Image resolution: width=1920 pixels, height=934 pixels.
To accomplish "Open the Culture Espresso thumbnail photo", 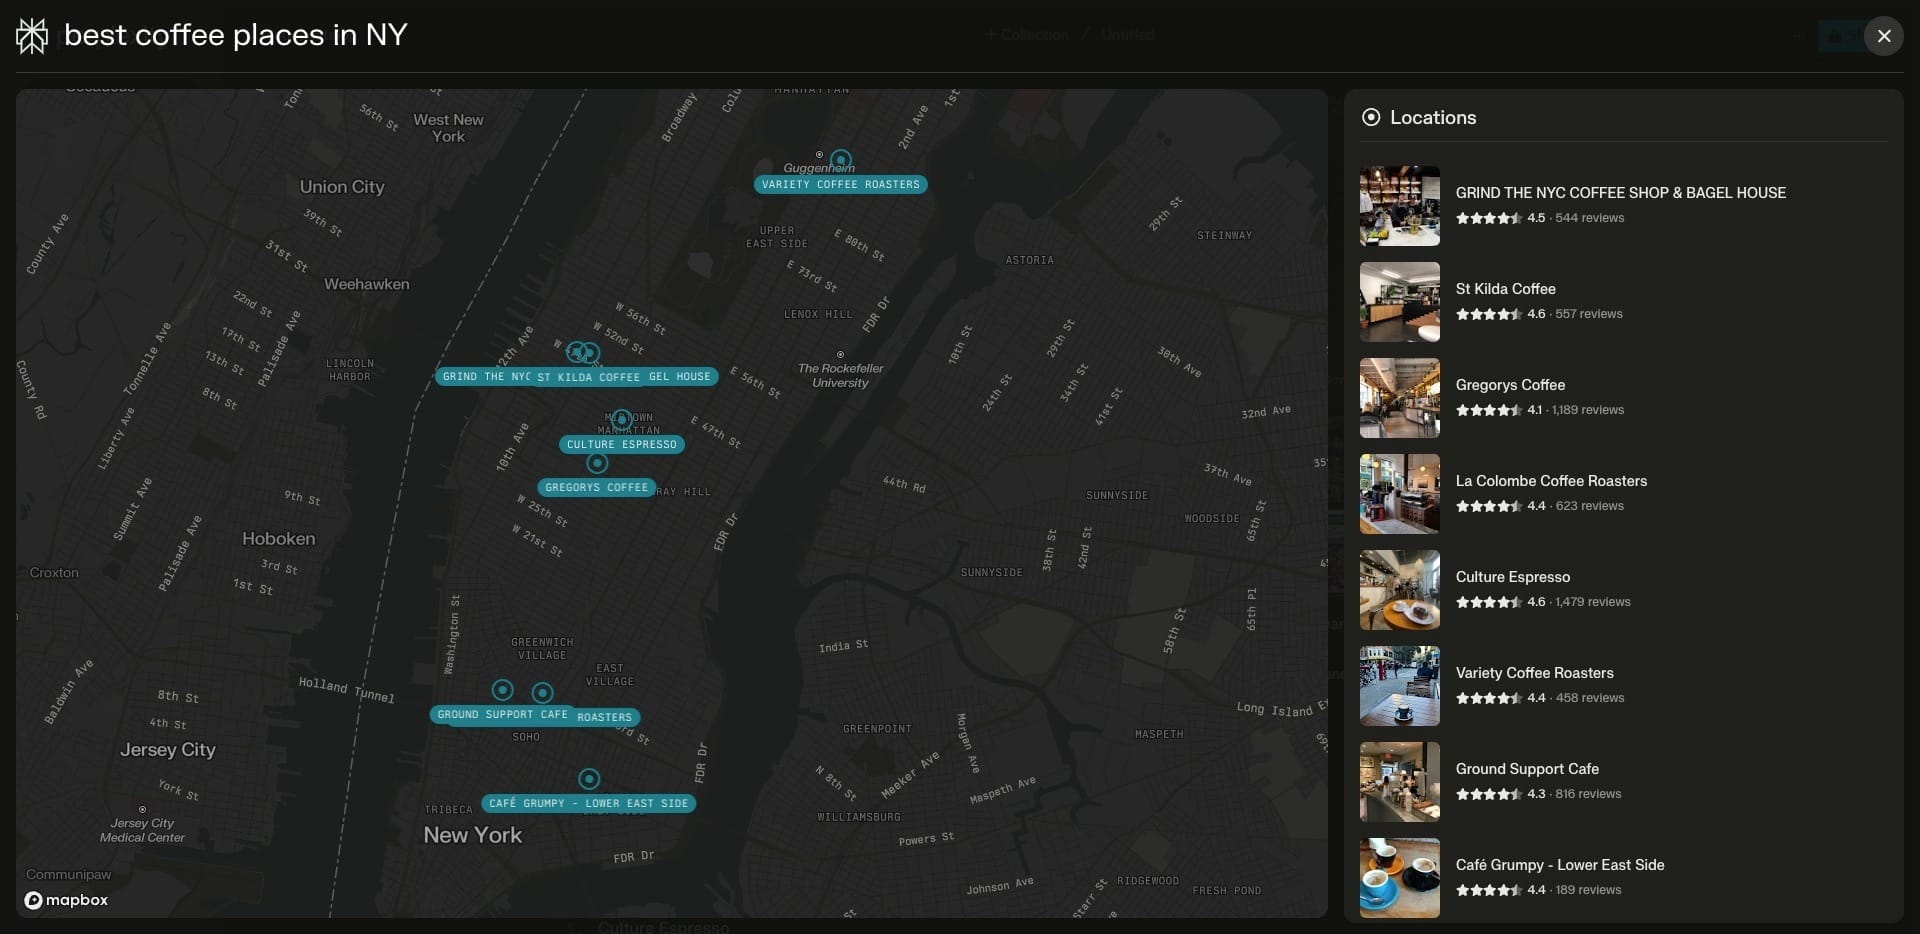I will tap(1400, 590).
